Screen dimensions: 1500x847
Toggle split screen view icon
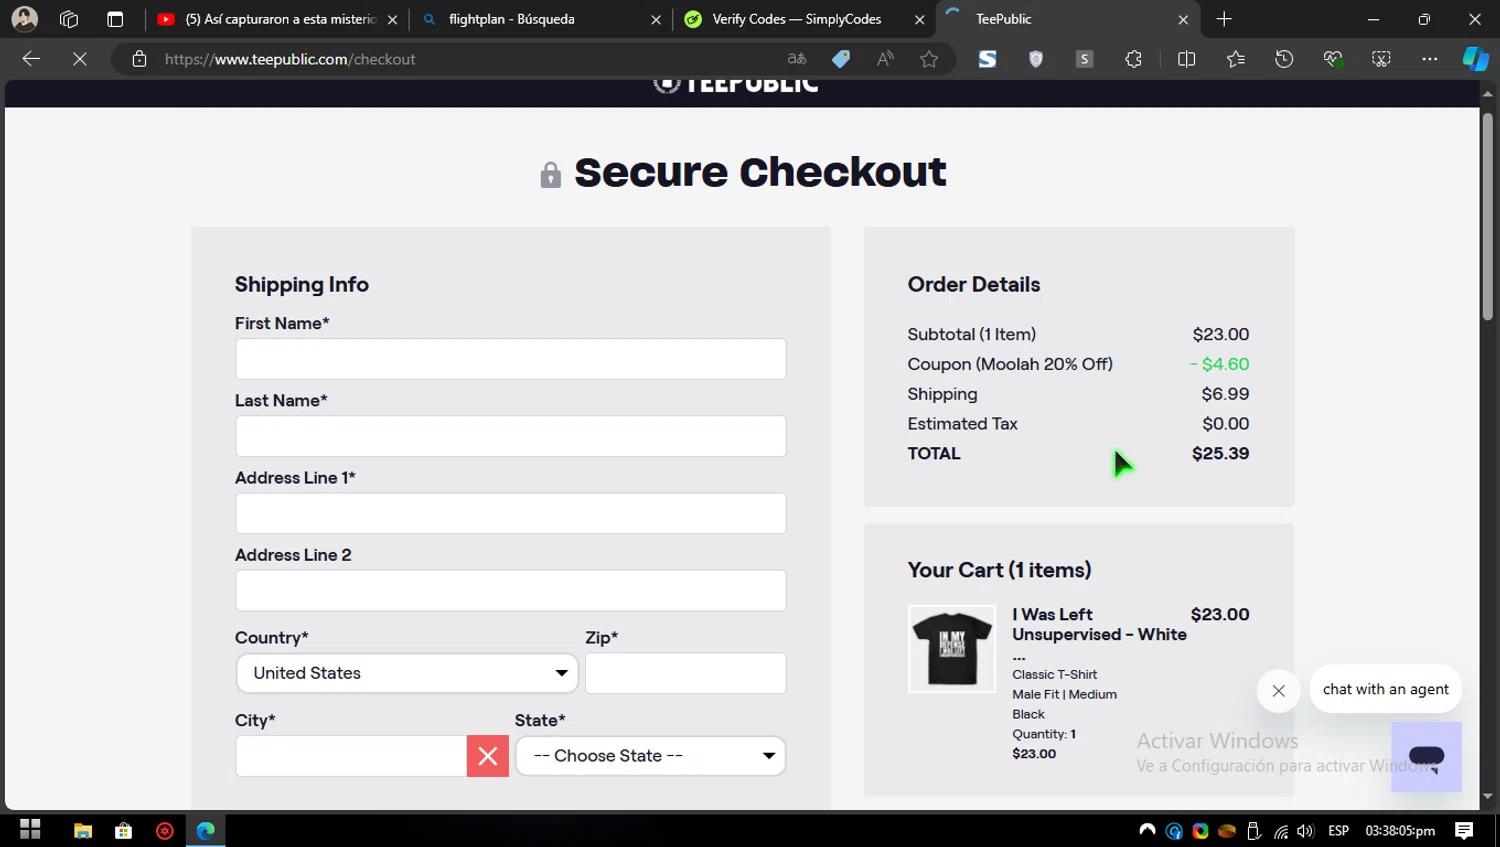click(x=1187, y=59)
